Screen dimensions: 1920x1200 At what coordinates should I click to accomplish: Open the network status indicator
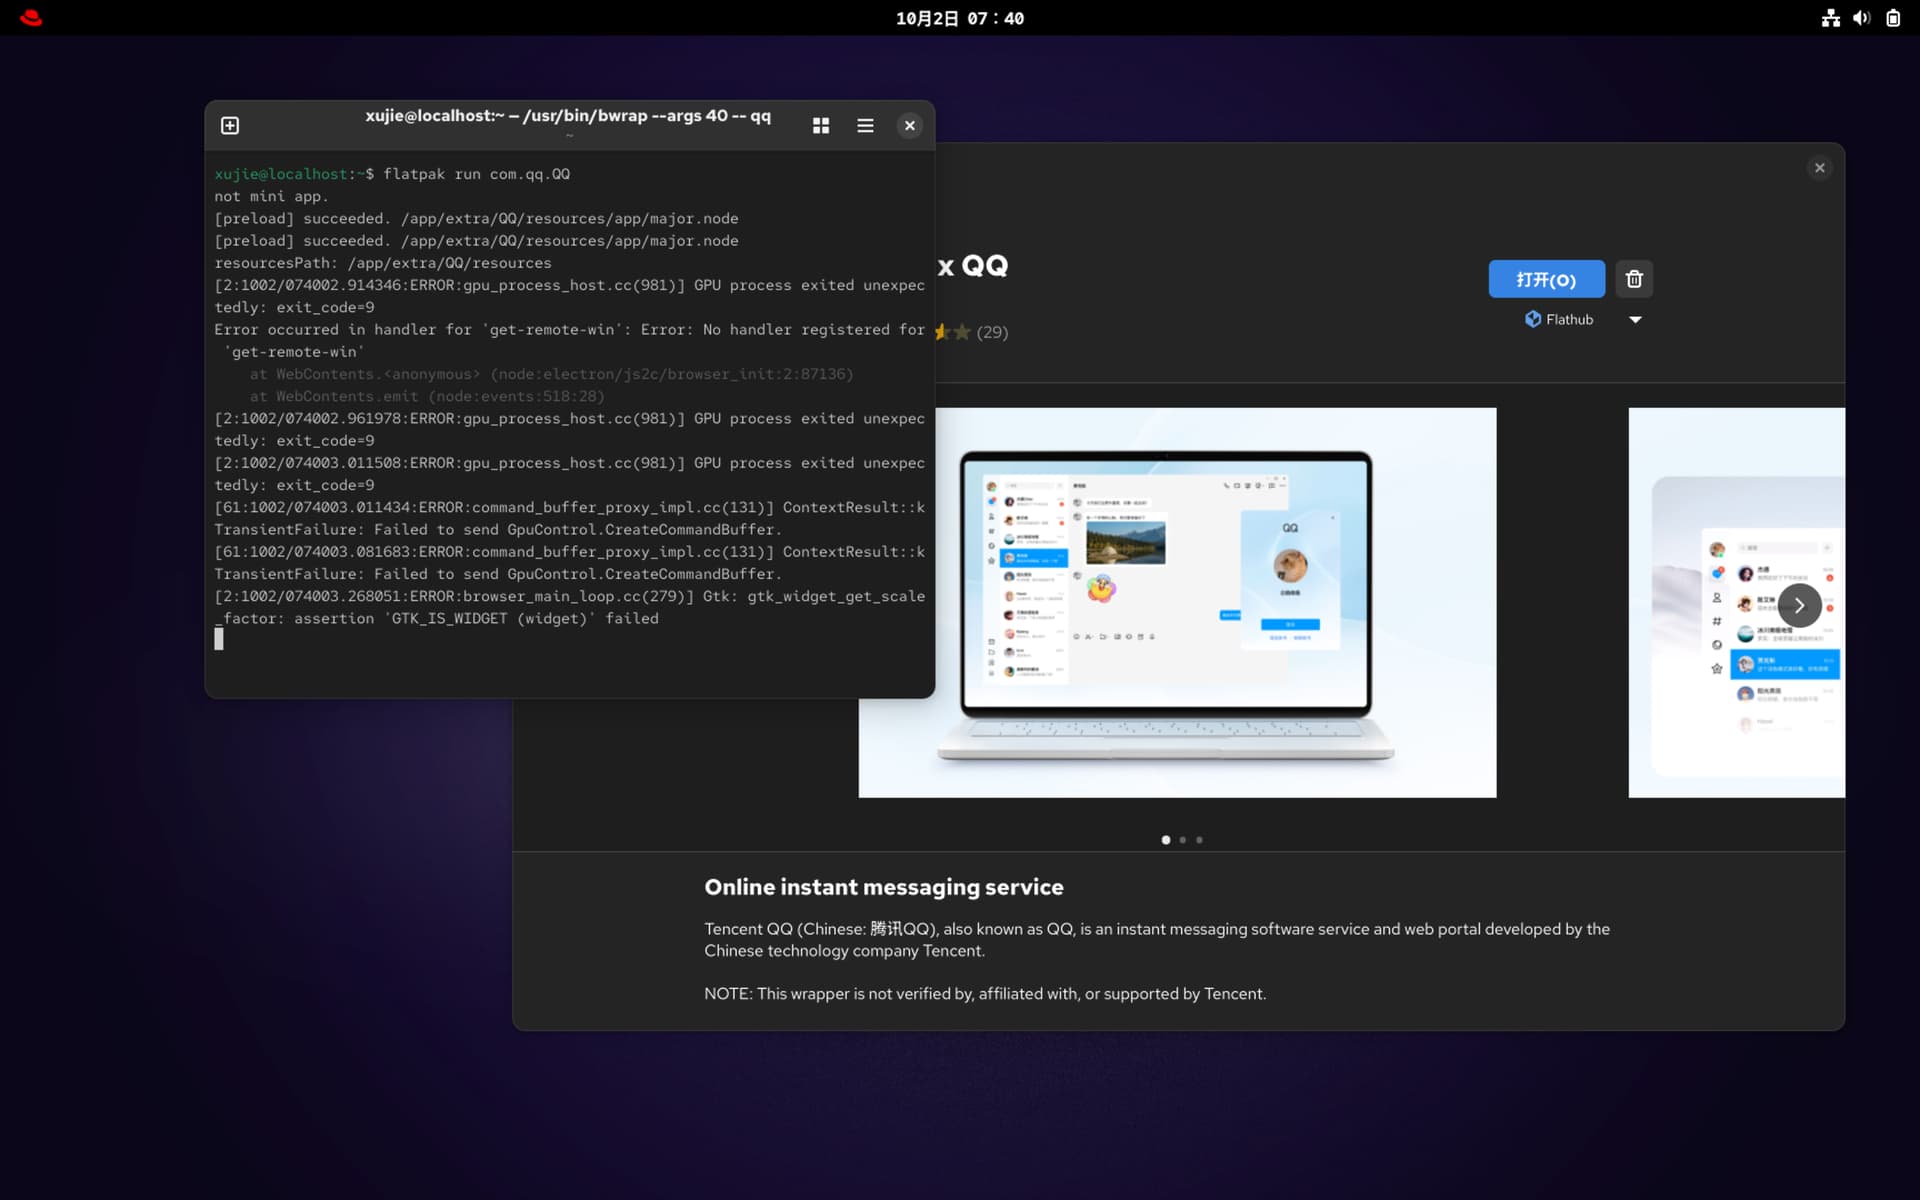point(1830,18)
